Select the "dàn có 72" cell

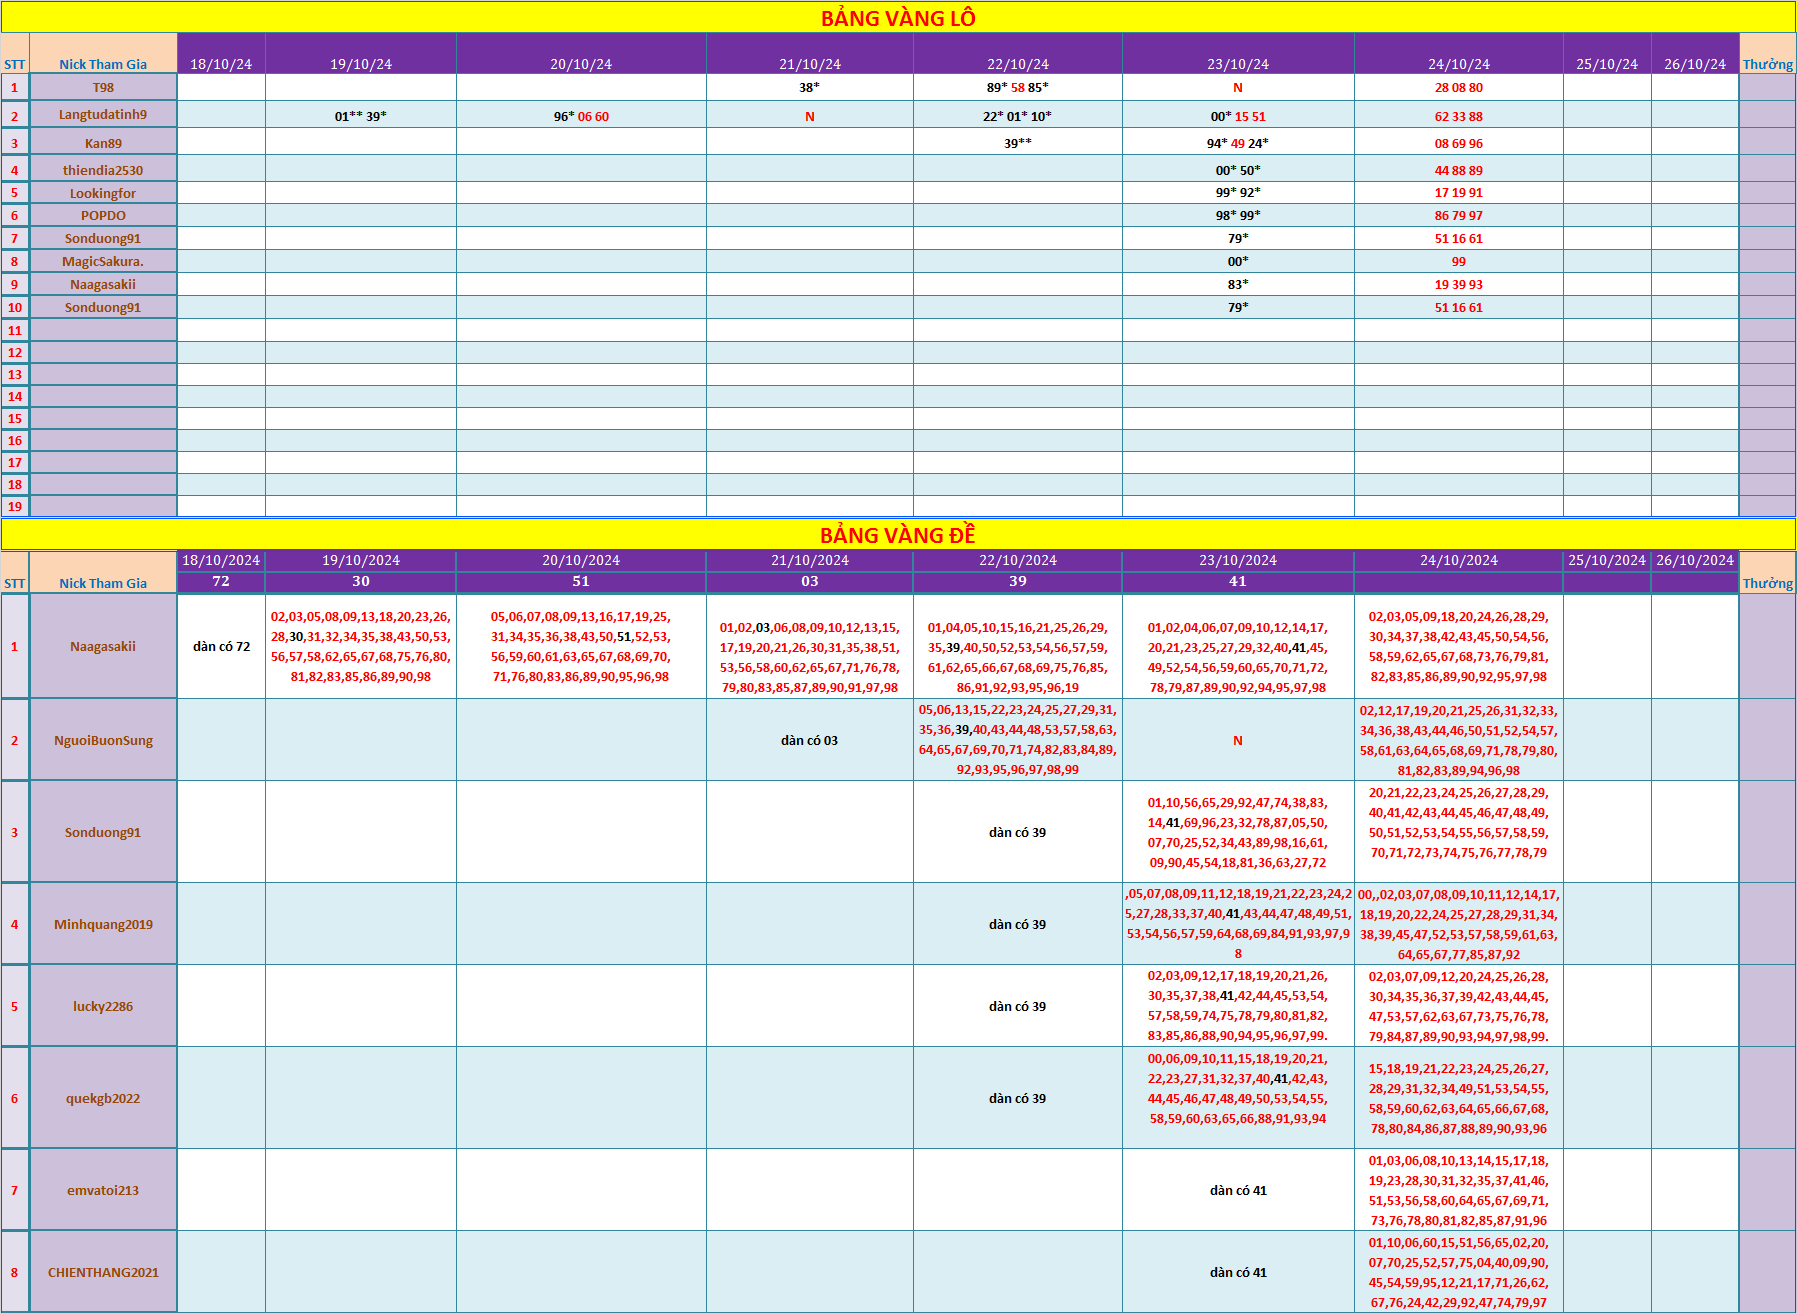pyautogui.click(x=221, y=646)
